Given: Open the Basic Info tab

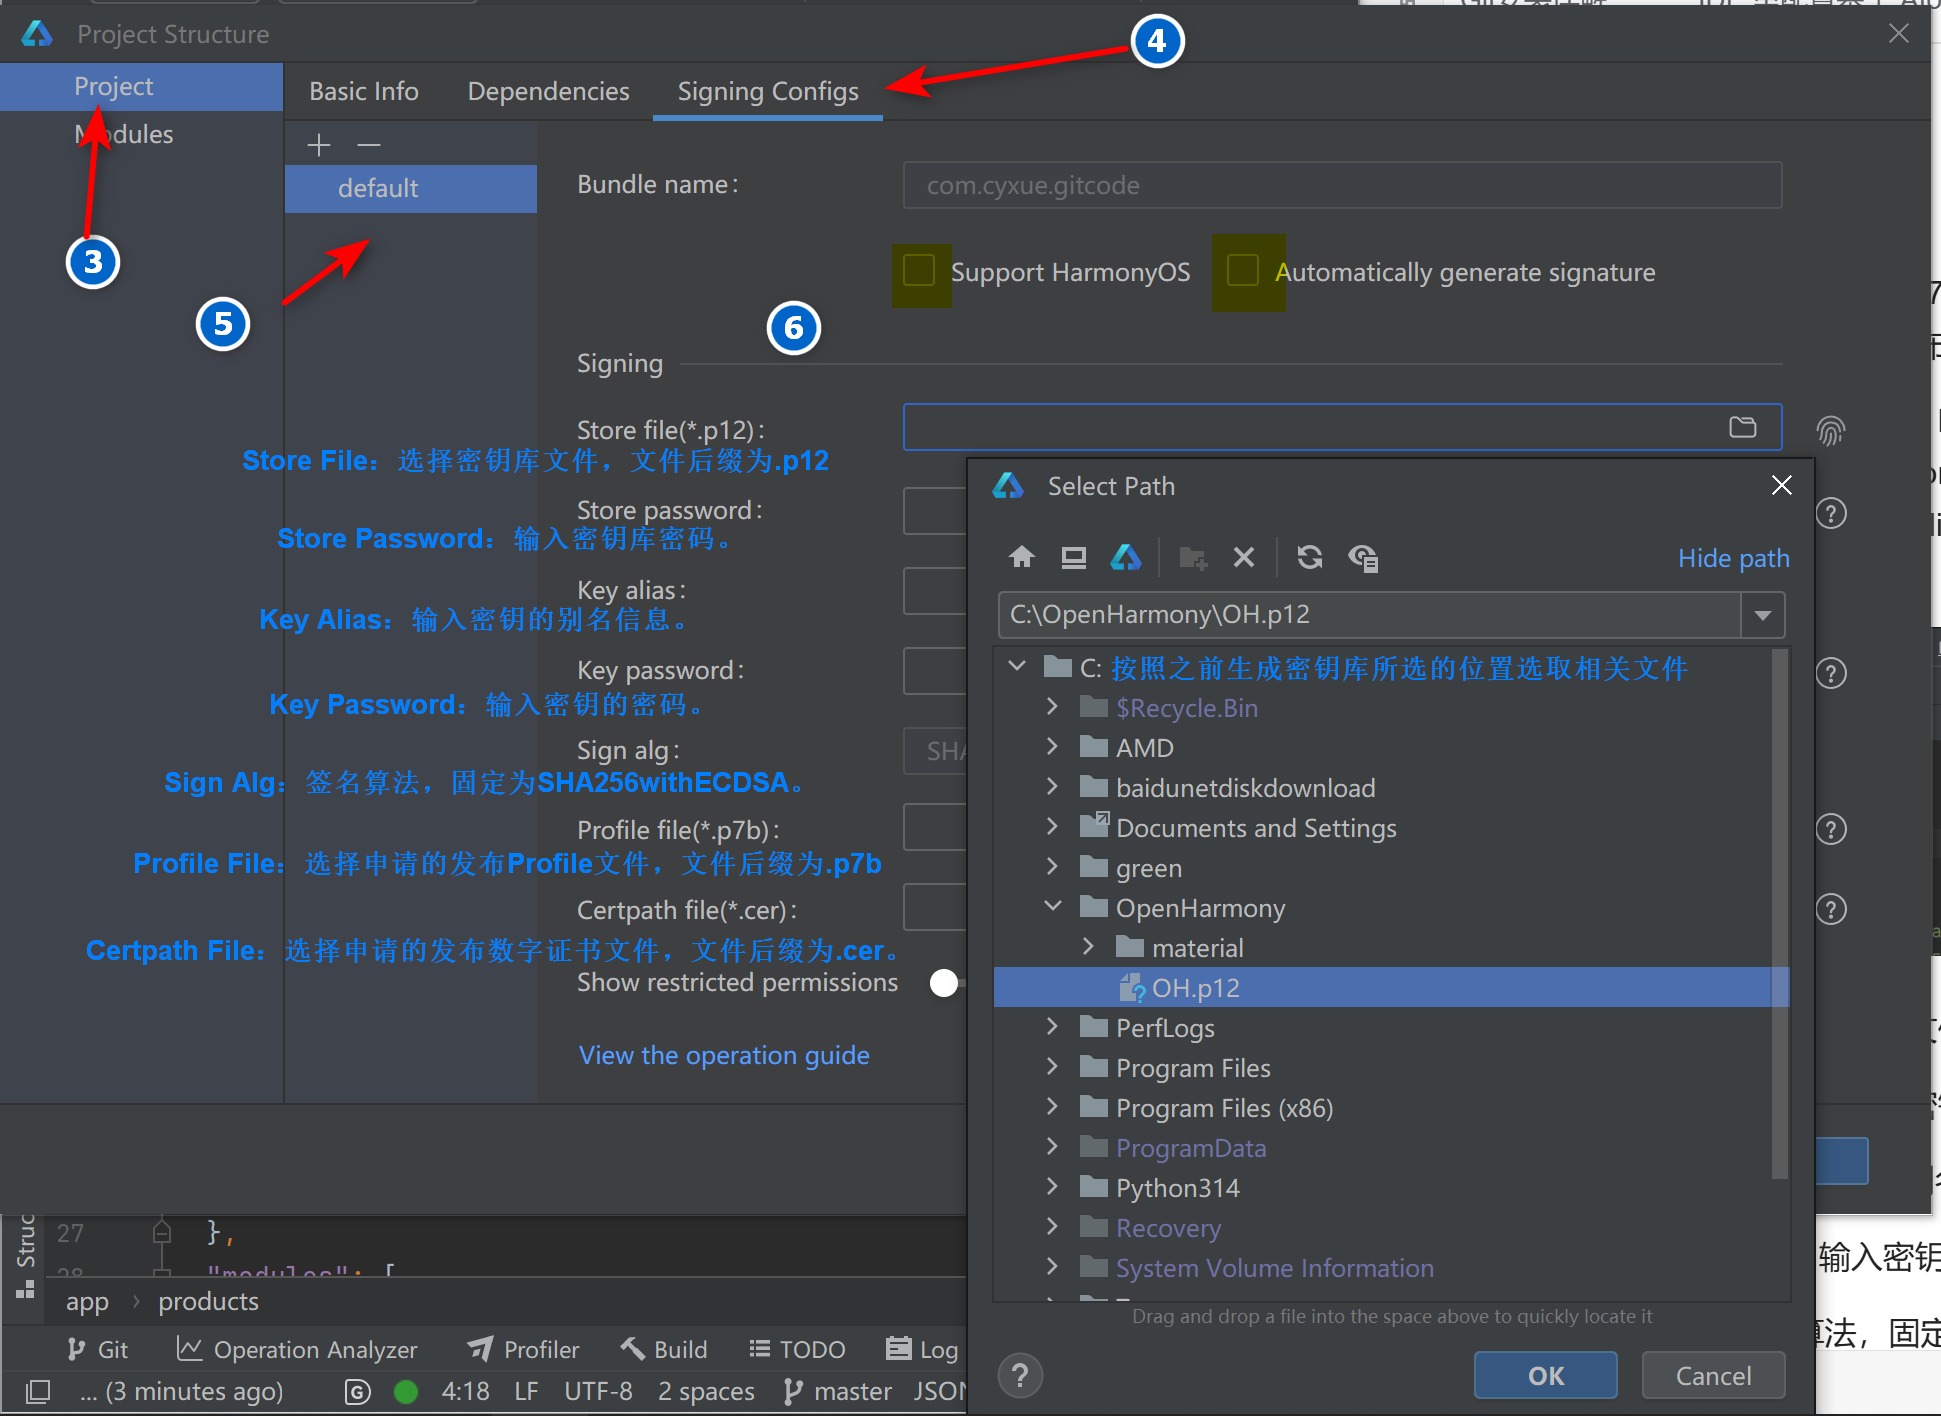Looking at the screenshot, I should [364, 91].
